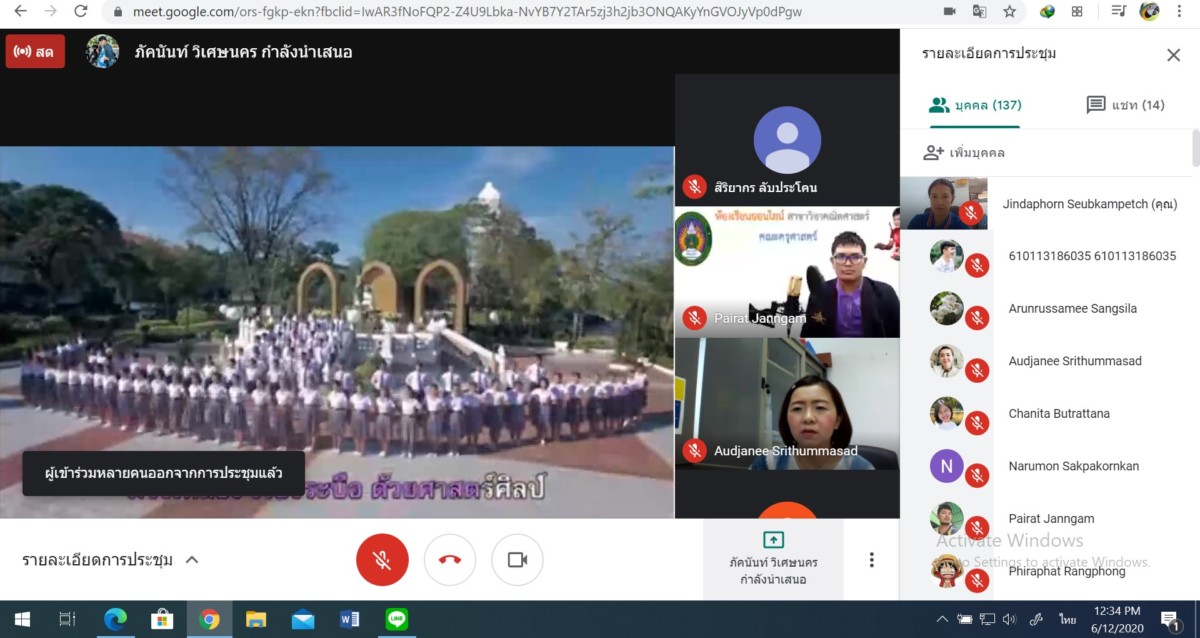The height and width of the screenshot is (638, 1200).
Task: Click the browser back arrow
Action: pos(20,12)
